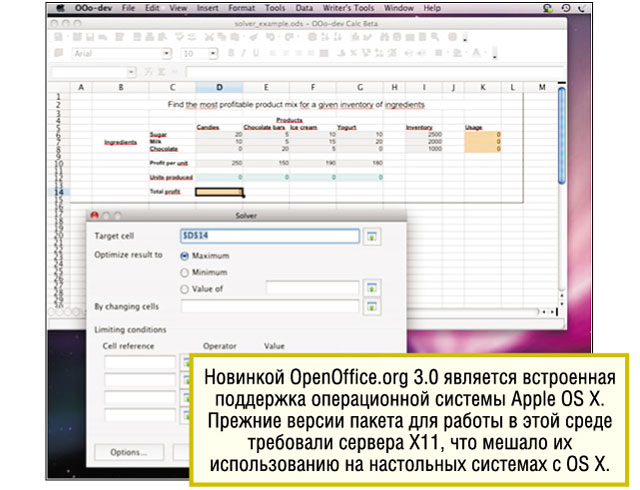The image size is (640, 490).
Task: Click the Target cell input field
Action: coord(270,236)
